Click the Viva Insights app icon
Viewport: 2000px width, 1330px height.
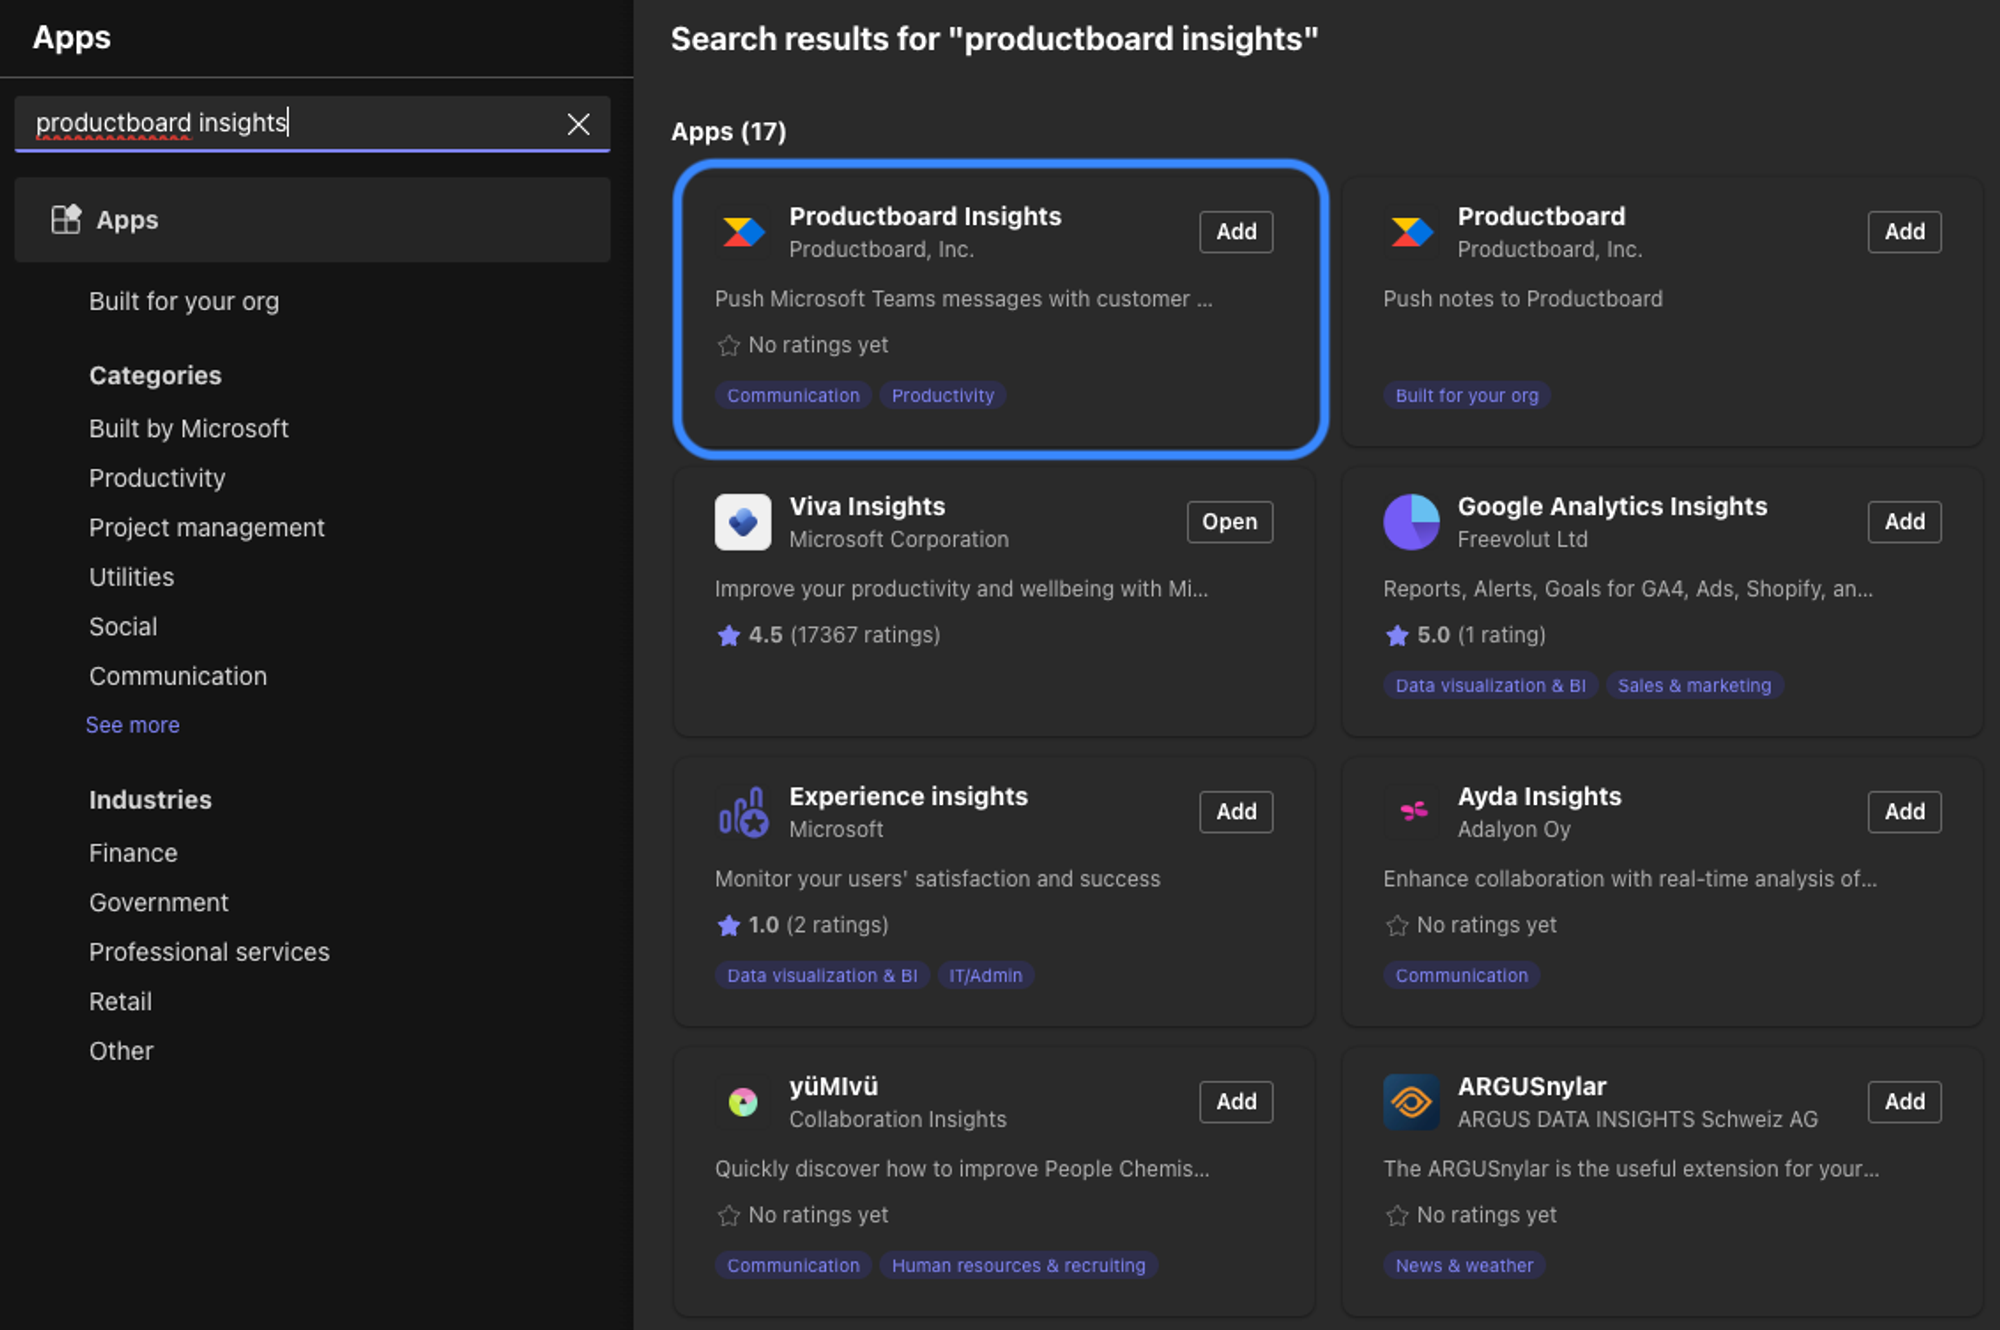click(743, 522)
